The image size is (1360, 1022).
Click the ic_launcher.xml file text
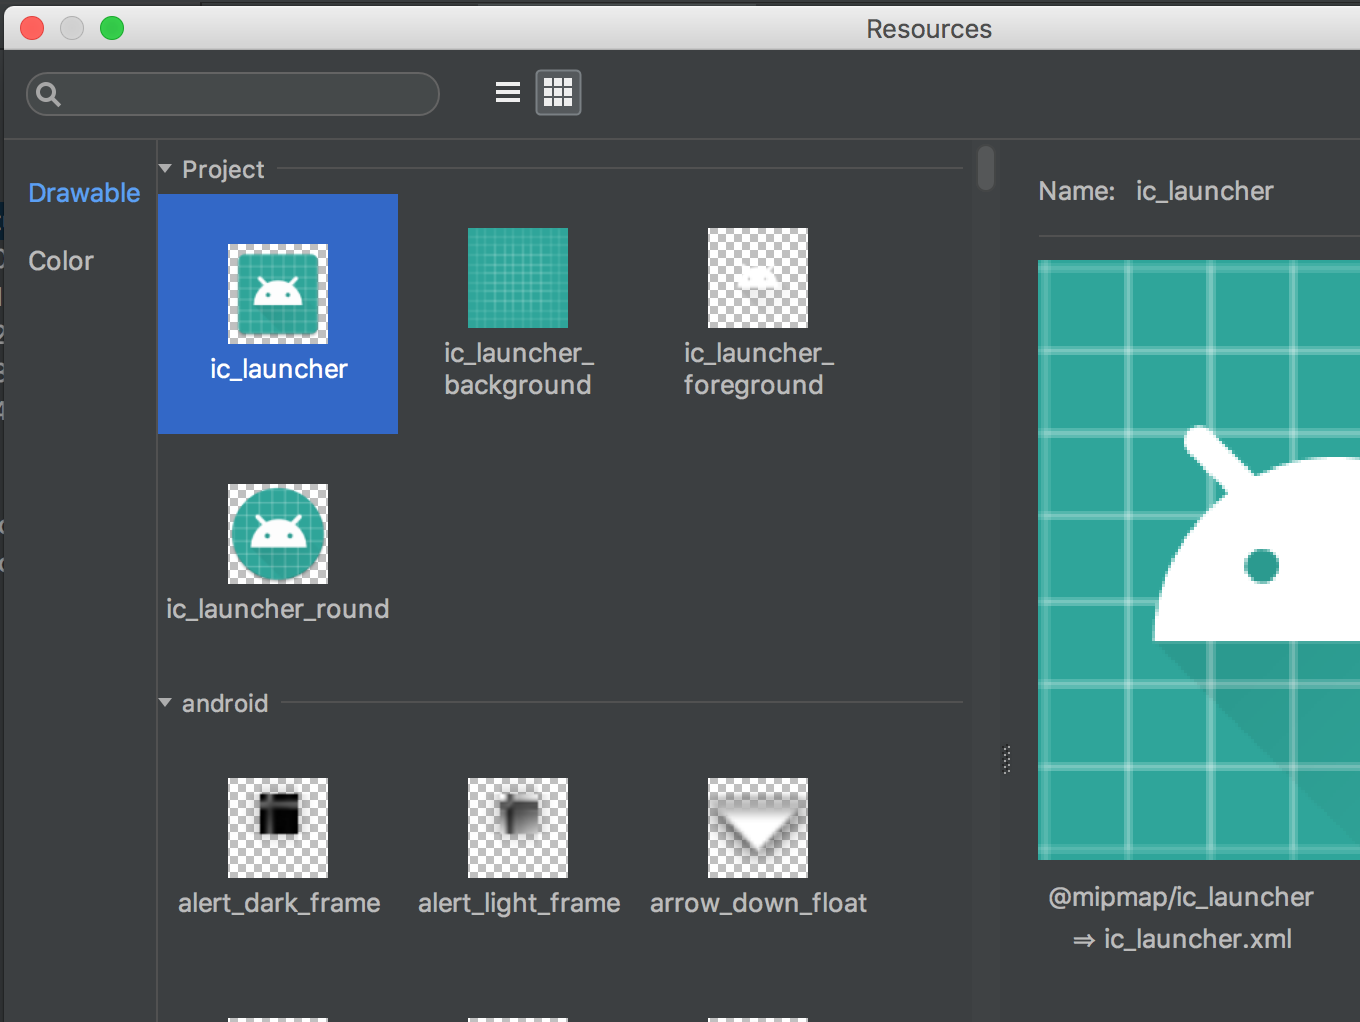pyautogui.click(x=1198, y=939)
